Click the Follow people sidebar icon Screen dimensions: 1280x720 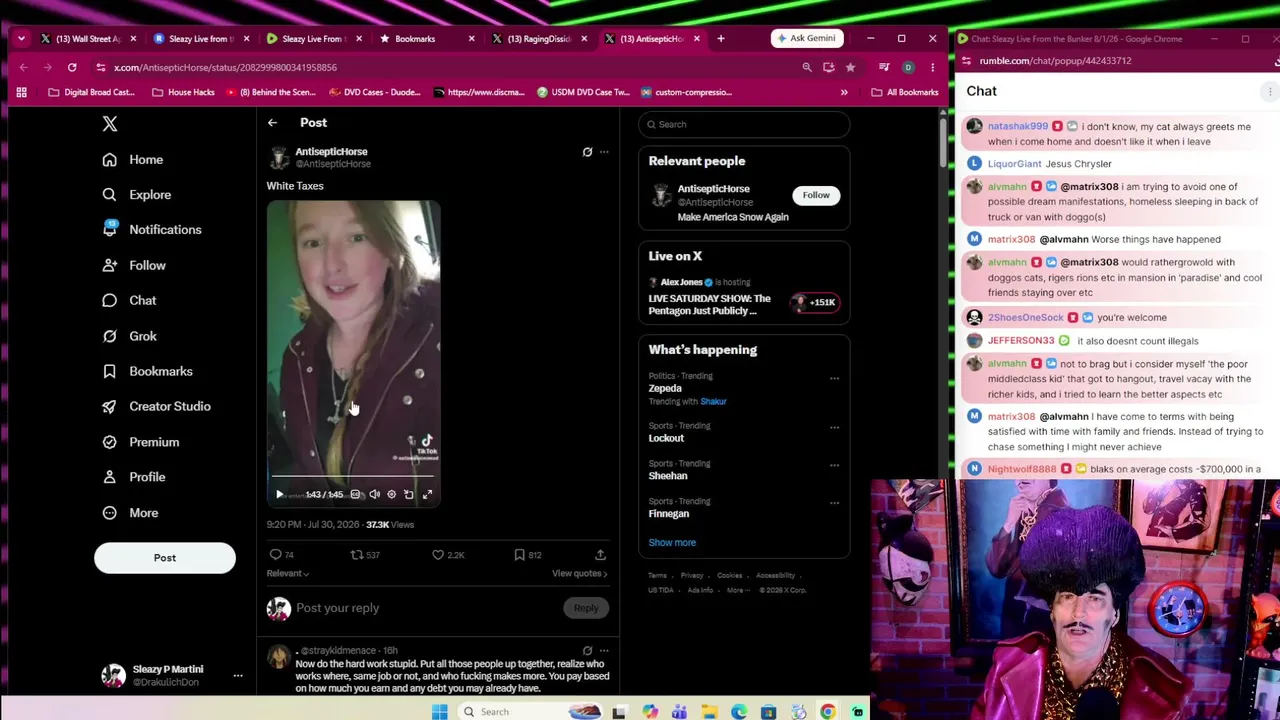click(x=110, y=265)
